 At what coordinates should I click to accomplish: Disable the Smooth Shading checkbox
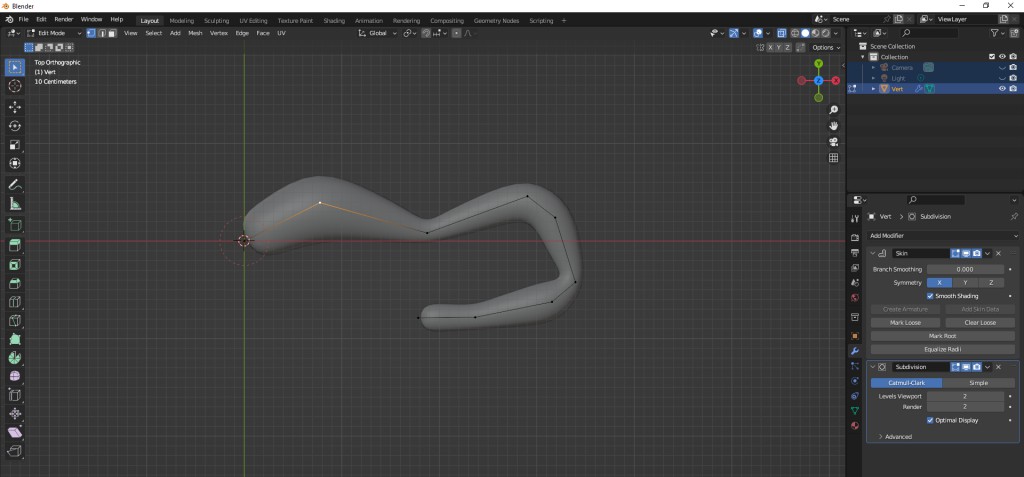coord(930,296)
